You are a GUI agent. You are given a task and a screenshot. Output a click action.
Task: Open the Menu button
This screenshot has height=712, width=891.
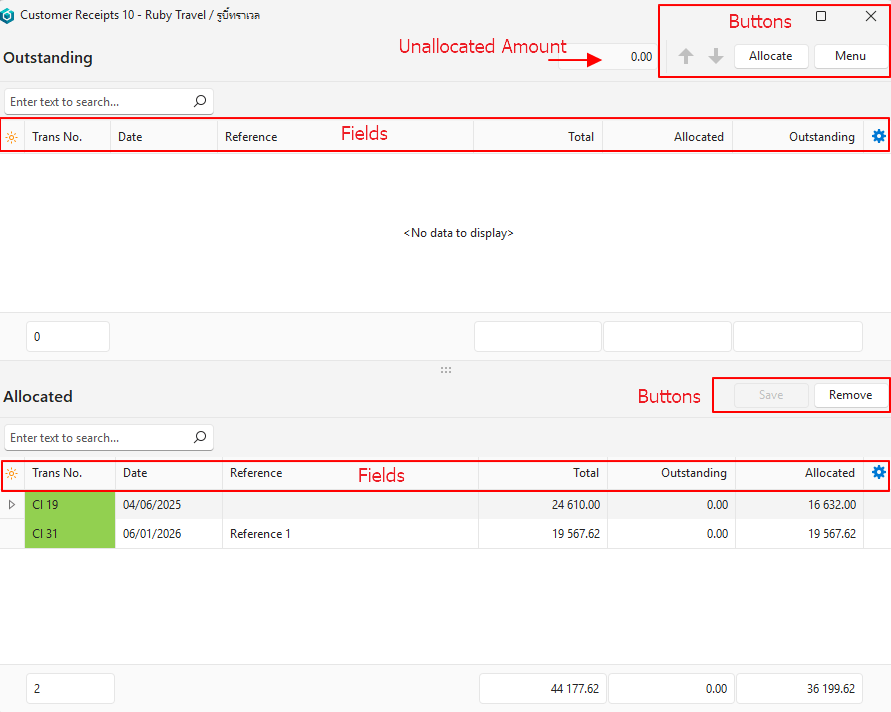tap(850, 56)
